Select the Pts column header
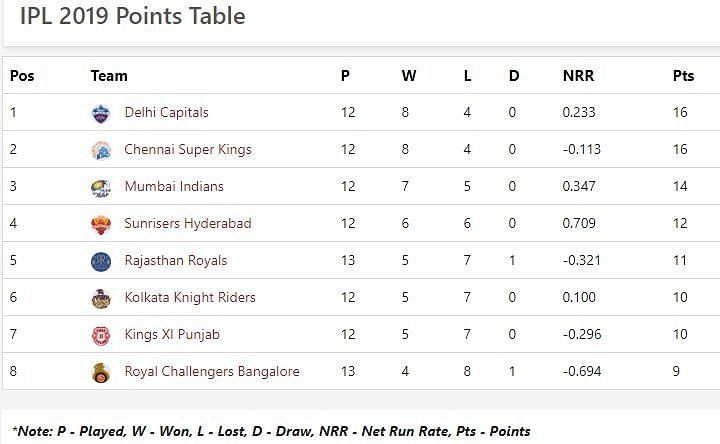The height and width of the screenshot is (444, 720). (683, 76)
